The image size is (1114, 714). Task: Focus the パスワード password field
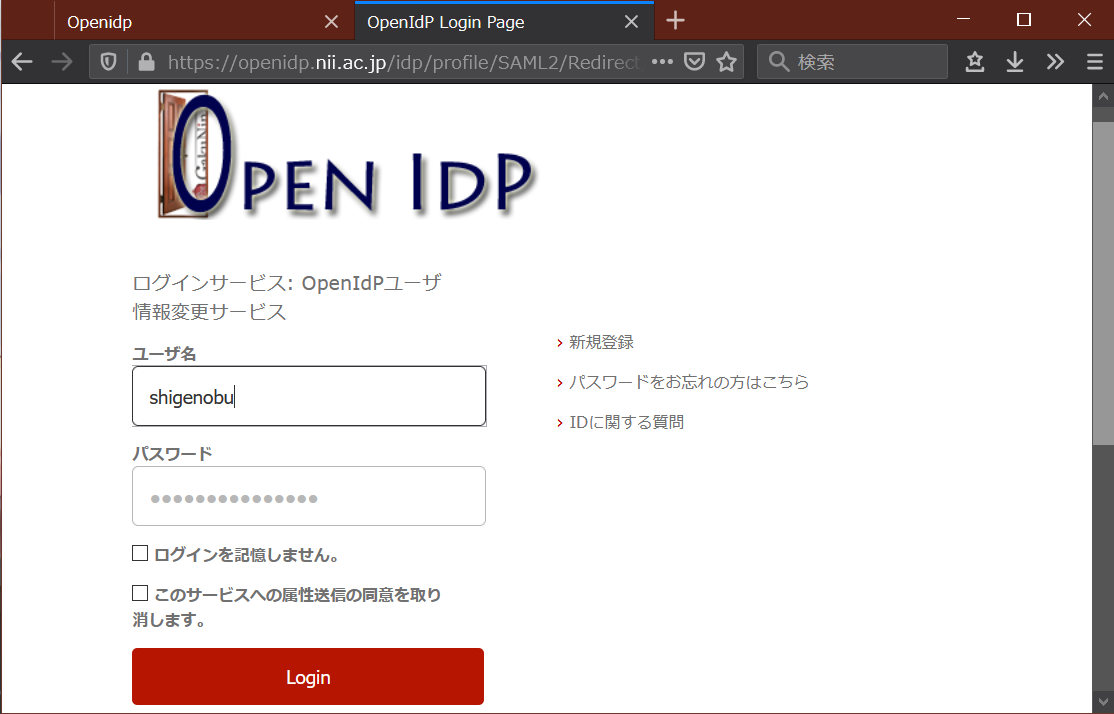click(x=309, y=496)
